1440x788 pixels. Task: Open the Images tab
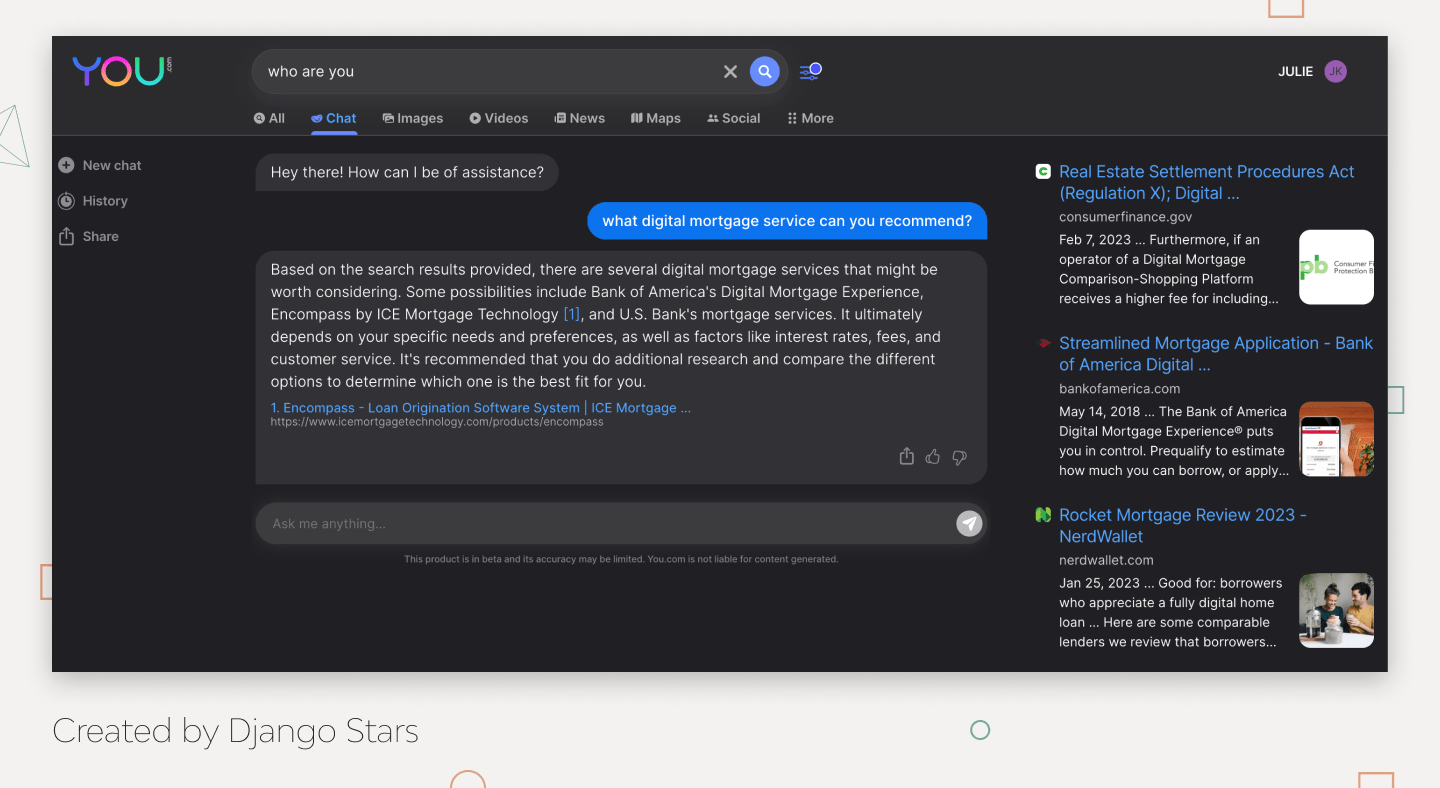coord(413,118)
